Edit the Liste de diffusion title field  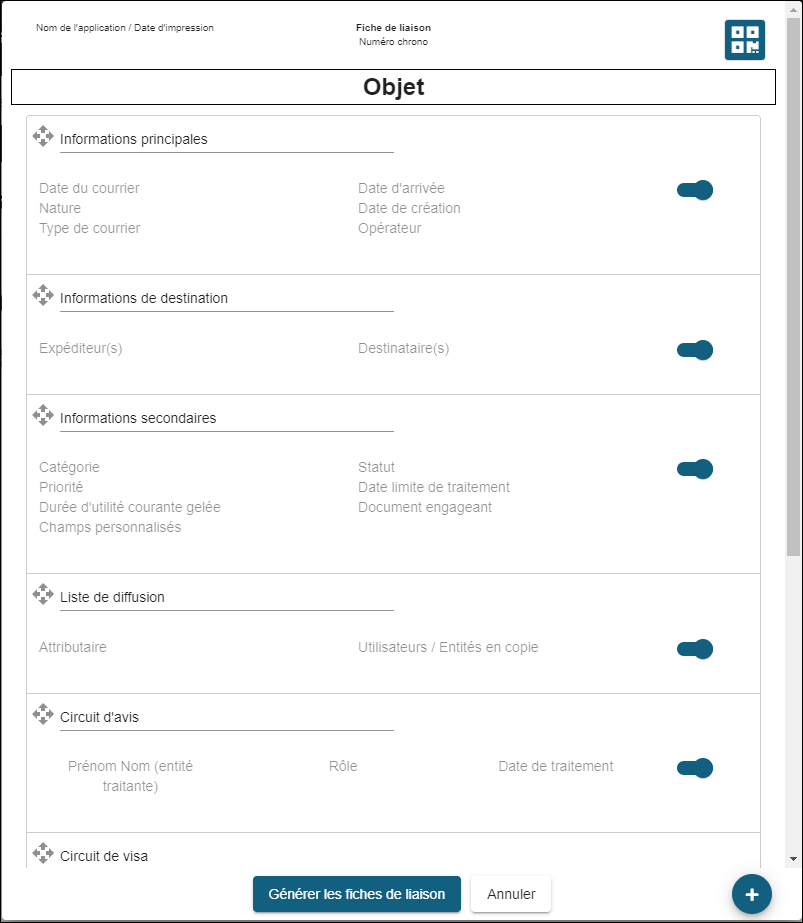point(226,598)
